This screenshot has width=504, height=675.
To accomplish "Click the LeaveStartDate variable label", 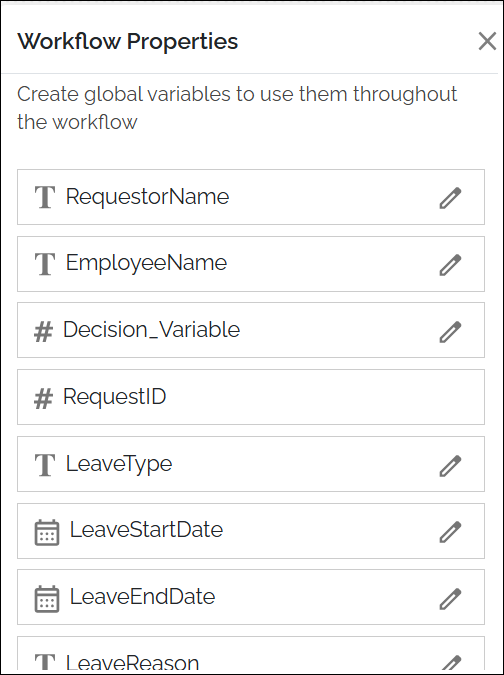I will pos(146,530).
